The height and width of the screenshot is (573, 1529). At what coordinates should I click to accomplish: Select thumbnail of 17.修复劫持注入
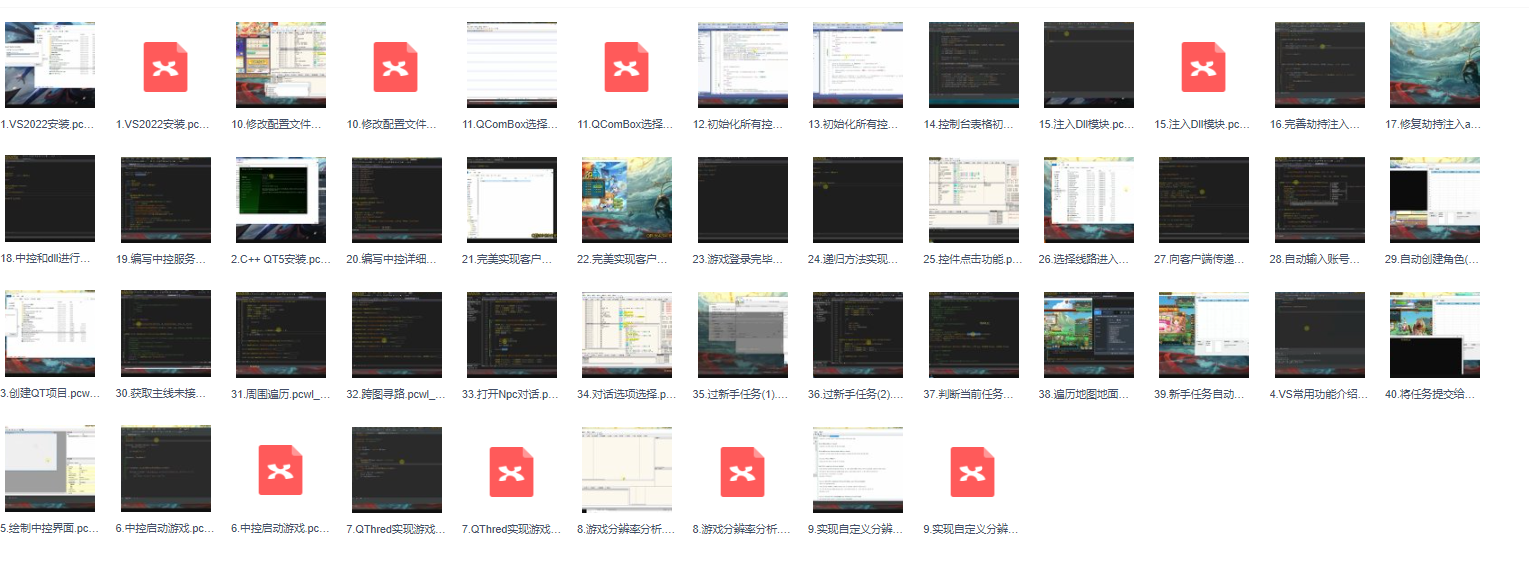[1435, 65]
